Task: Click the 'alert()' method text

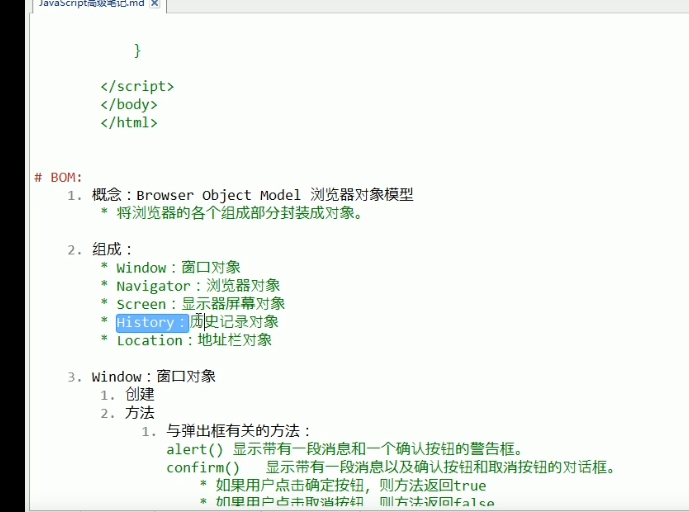Action: [x=195, y=450]
